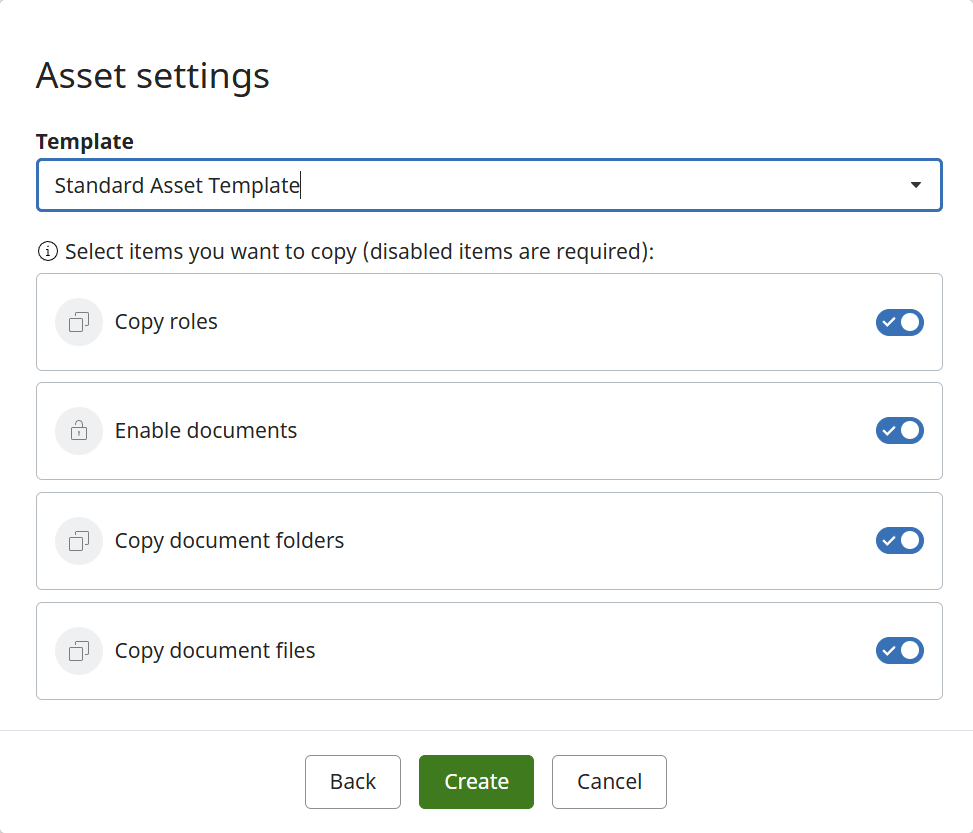Click the info icon before Select items text
This screenshot has width=973, height=833.
click(48, 251)
